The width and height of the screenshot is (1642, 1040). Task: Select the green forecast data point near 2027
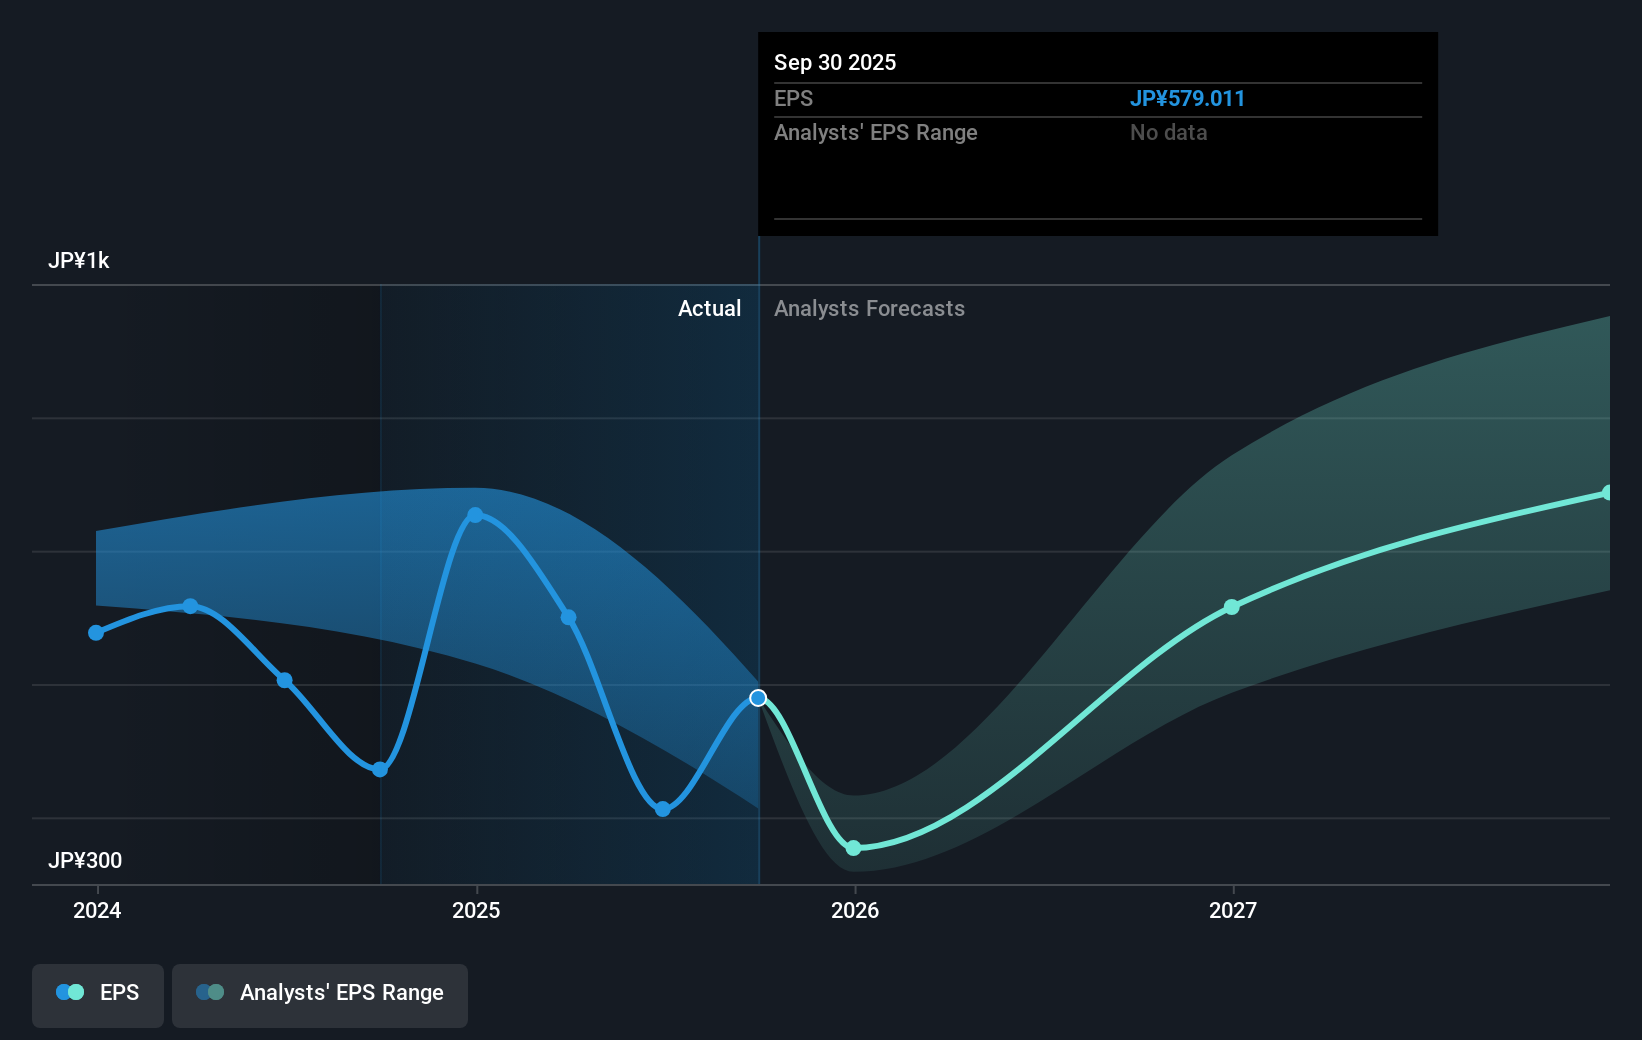(1231, 606)
